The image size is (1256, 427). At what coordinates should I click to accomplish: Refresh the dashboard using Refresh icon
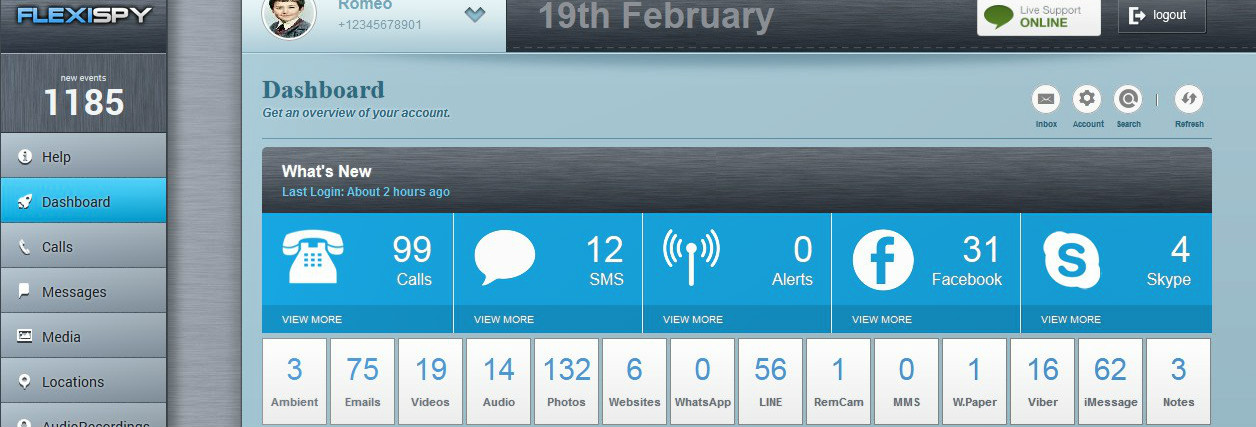[x=1188, y=99]
